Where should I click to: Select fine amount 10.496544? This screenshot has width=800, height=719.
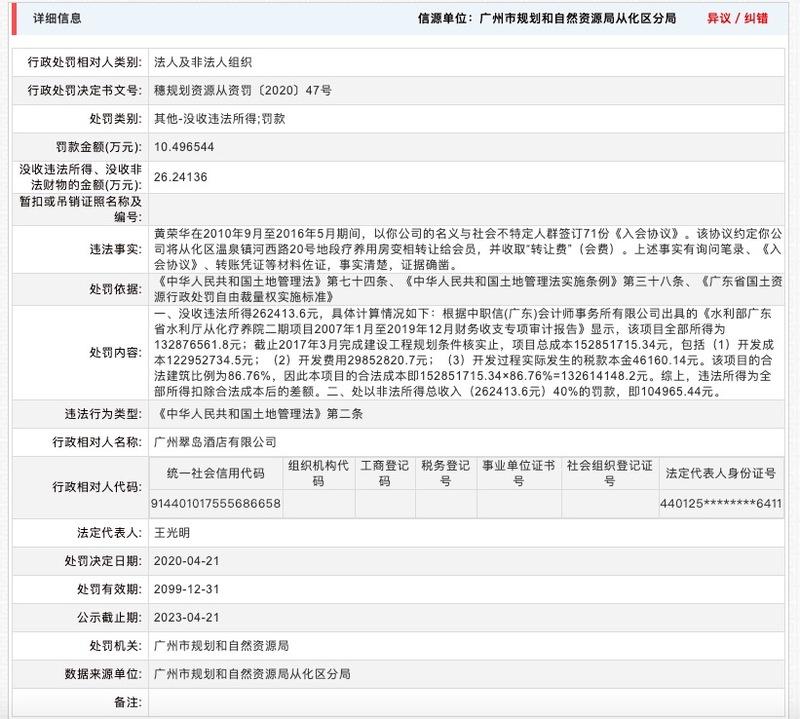tap(184, 147)
